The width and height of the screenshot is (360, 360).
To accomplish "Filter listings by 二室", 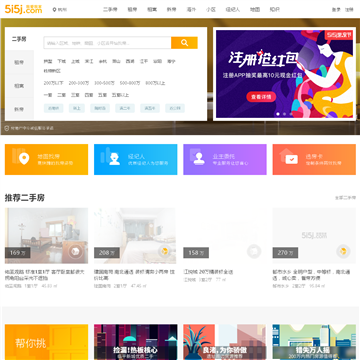I will (61, 95).
